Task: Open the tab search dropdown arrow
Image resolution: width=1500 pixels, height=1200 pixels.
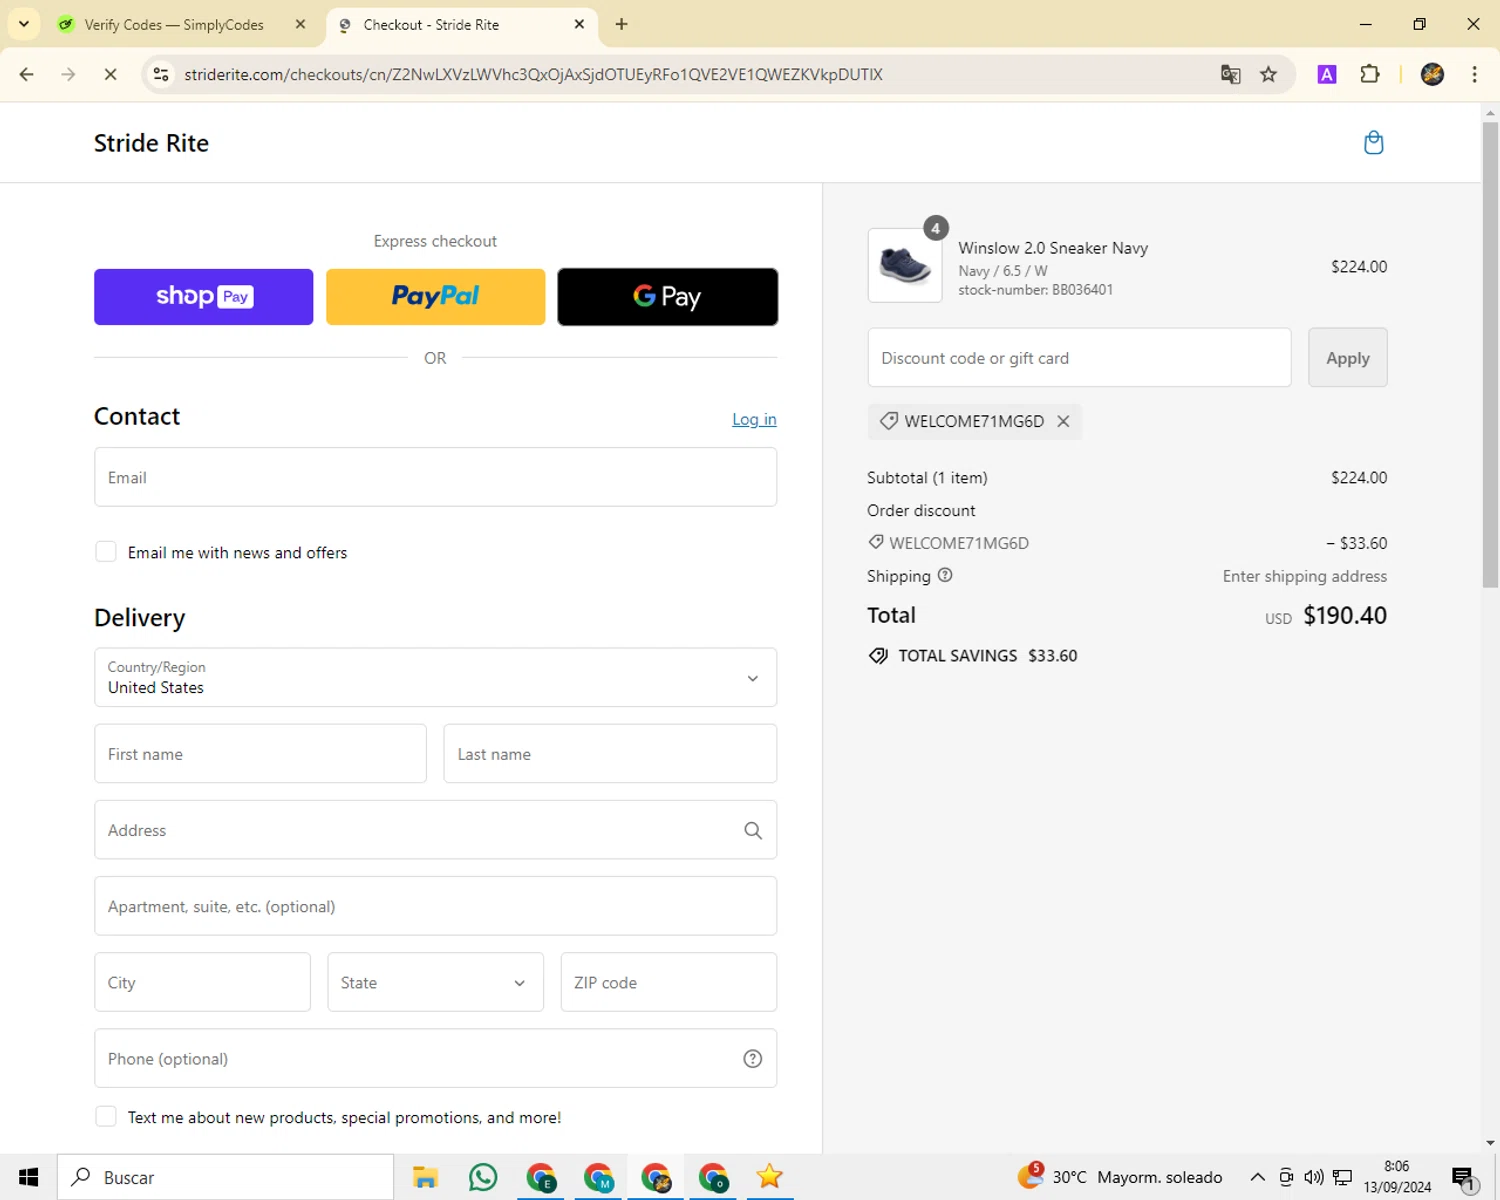Action: coord(24,24)
